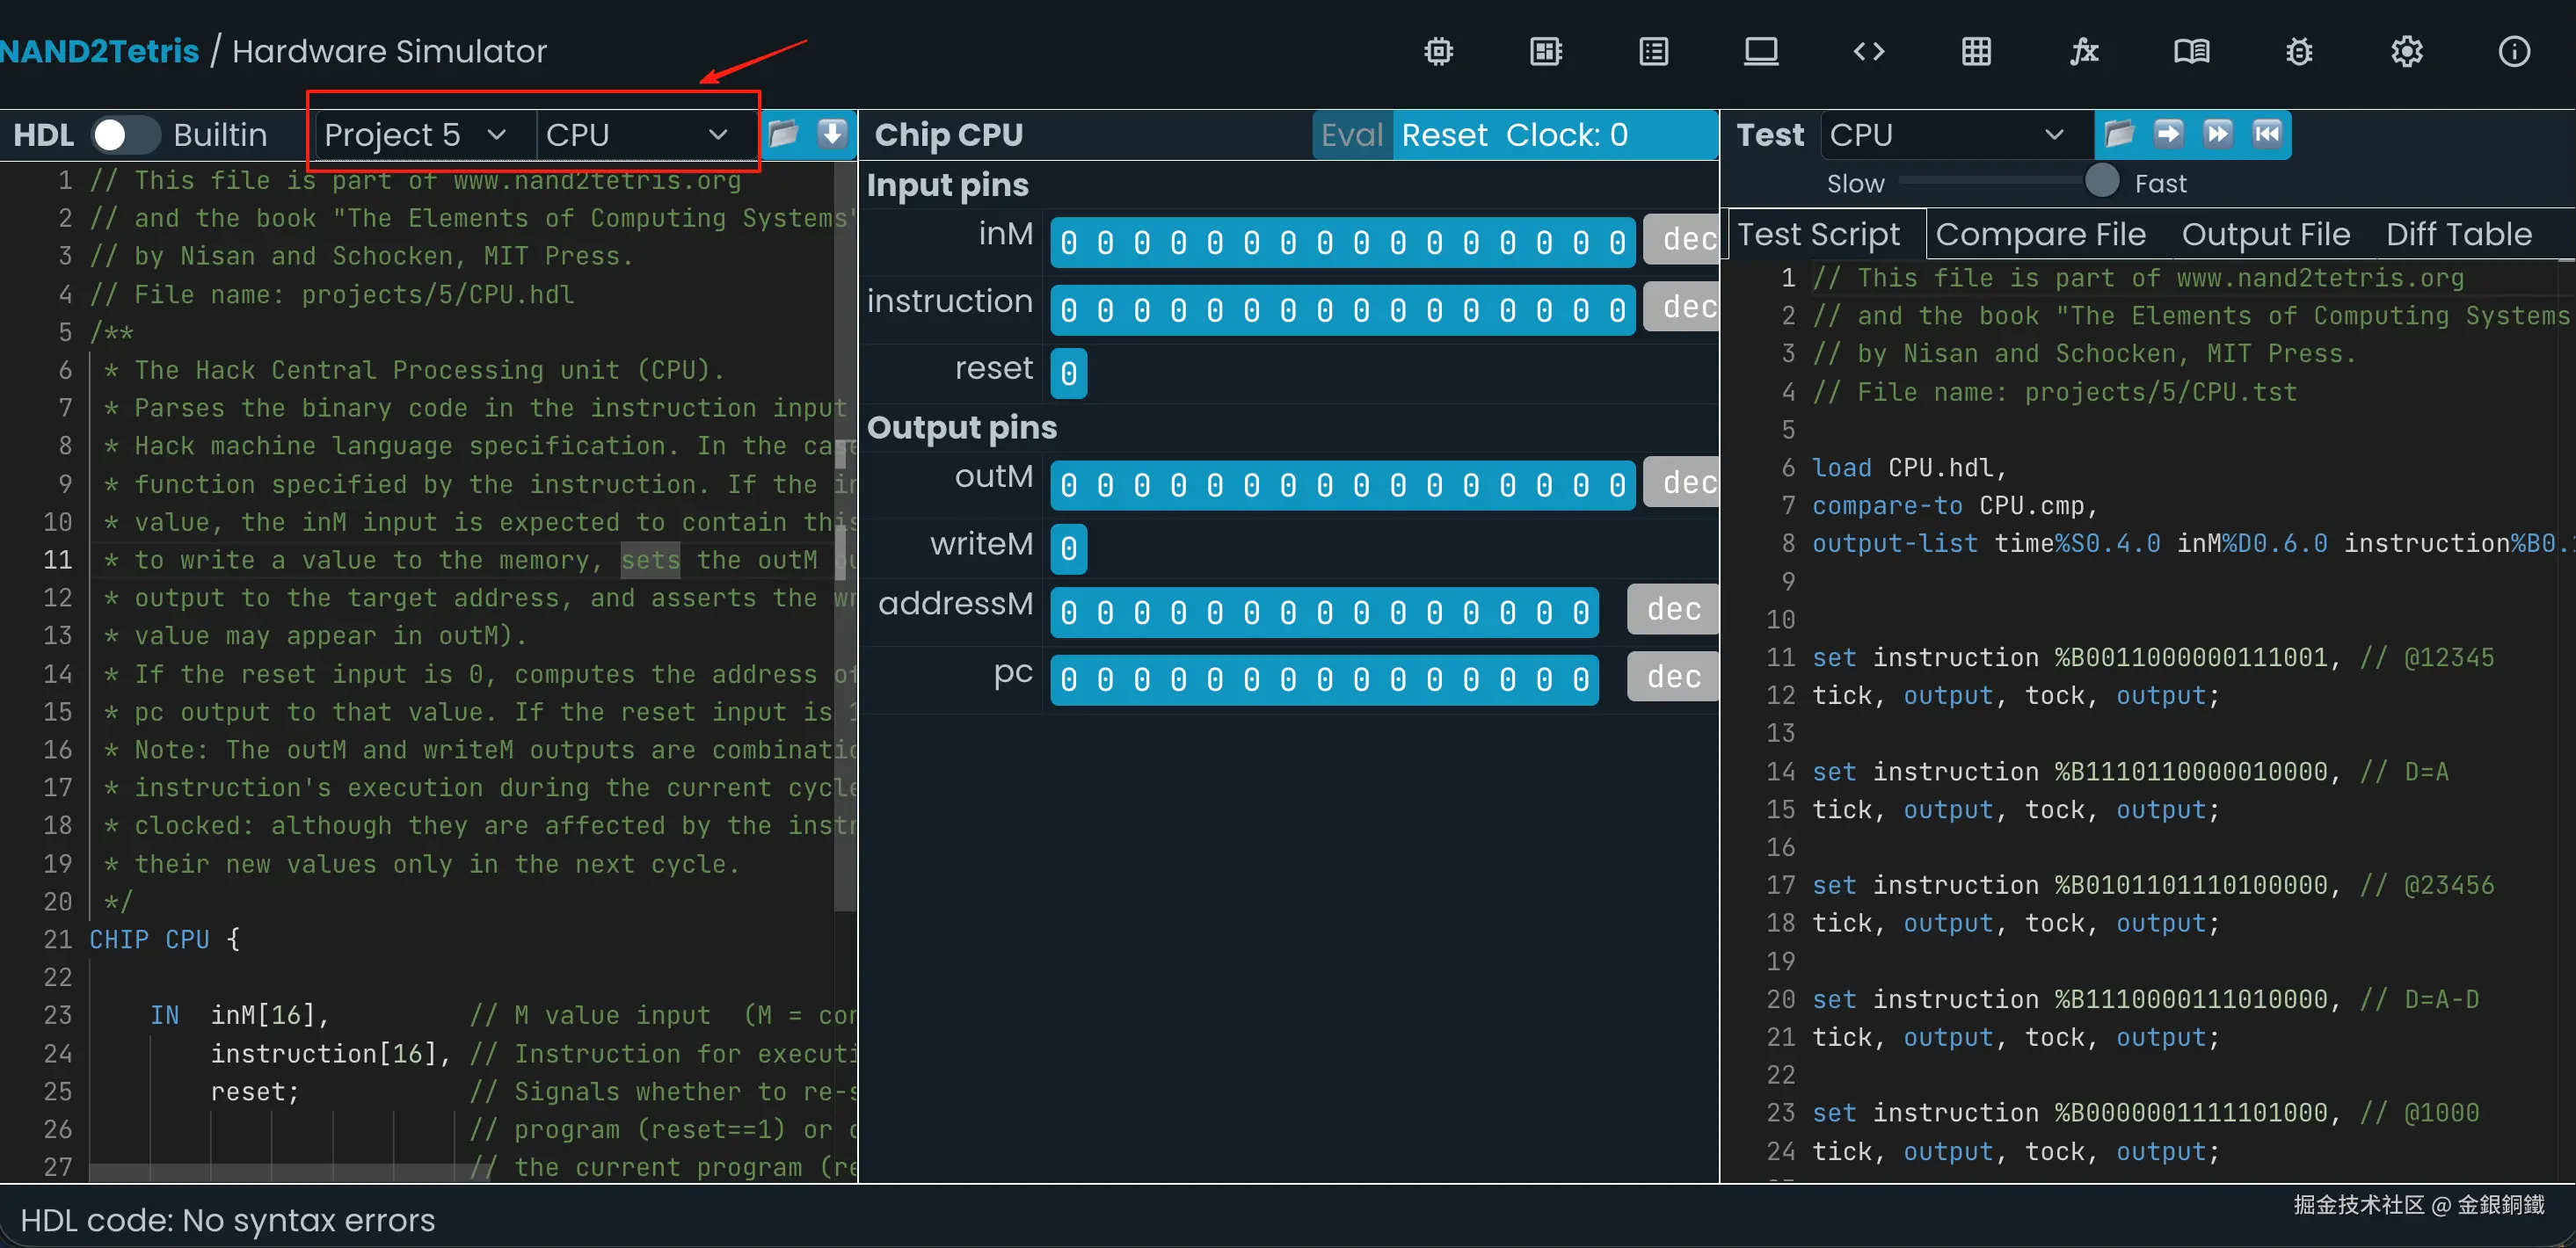2576x1248 pixels.
Task: Toggle the reset input pin bit
Action: pos(1068,373)
